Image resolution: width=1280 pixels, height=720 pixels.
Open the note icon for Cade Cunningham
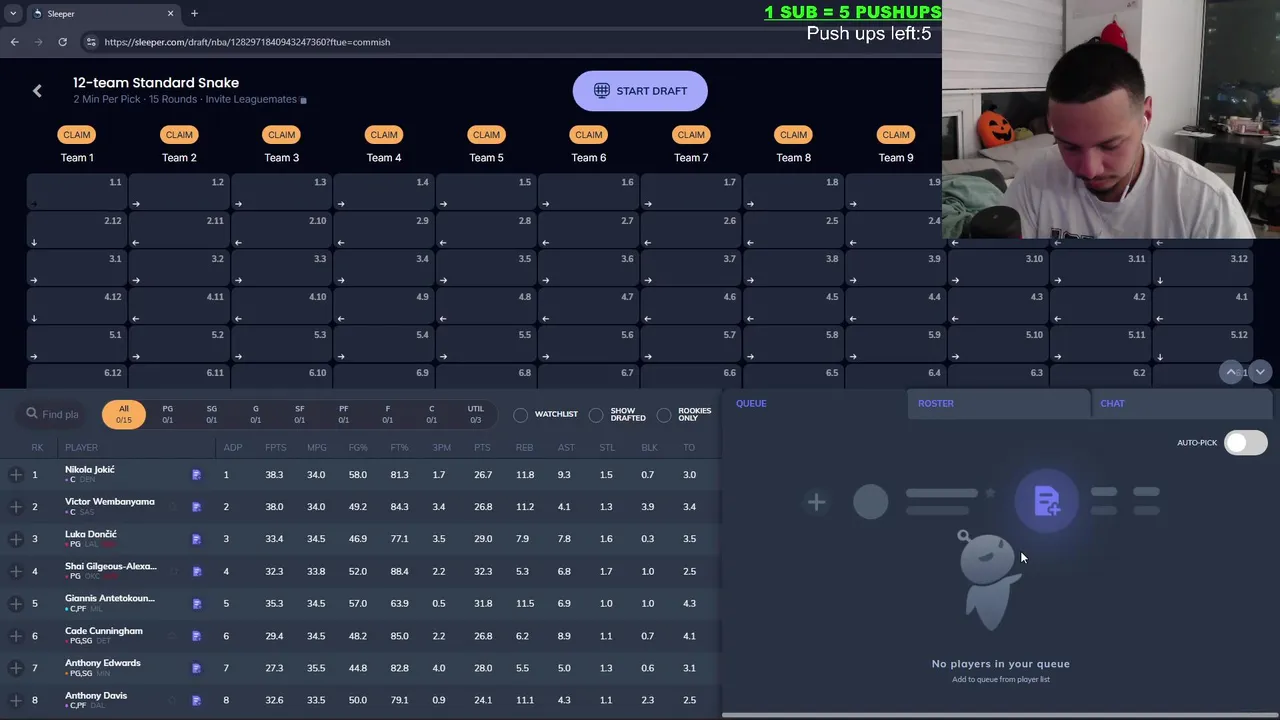tap(196, 636)
